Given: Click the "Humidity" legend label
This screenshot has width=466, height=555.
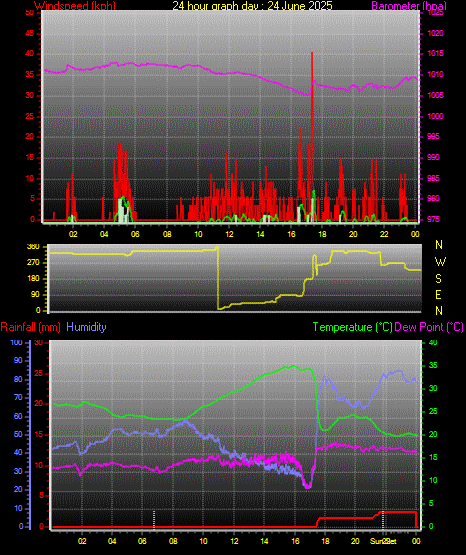Looking at the screenshot, I should [x=86, y=327].
